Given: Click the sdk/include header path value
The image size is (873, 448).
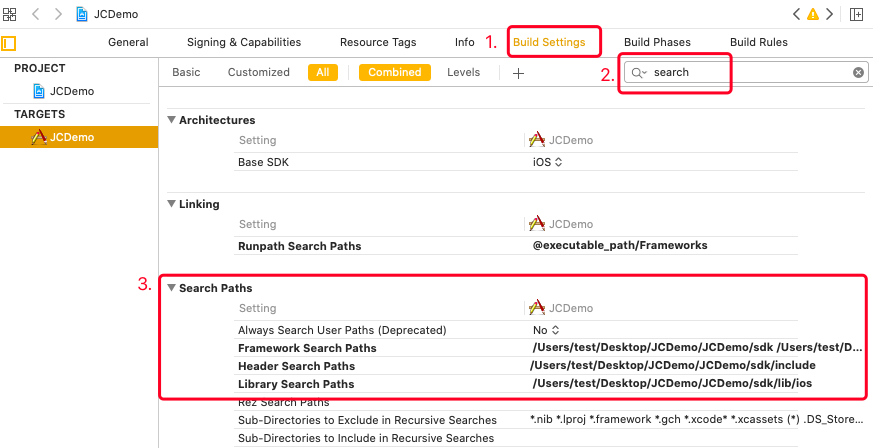Looking at the screenshot, I should (673, 366).
